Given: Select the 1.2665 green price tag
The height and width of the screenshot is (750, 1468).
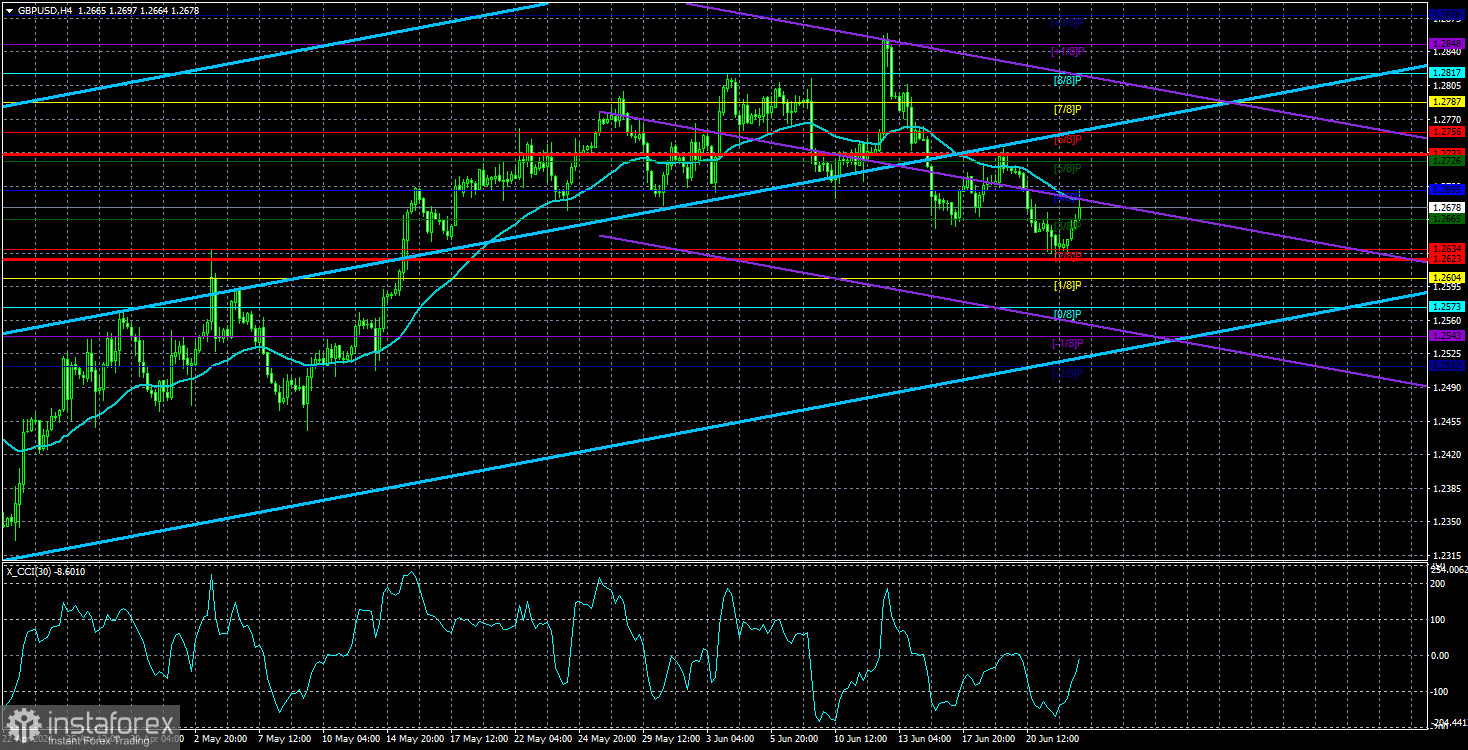Looking at the screenshot, I should (x=1447, y=218).
